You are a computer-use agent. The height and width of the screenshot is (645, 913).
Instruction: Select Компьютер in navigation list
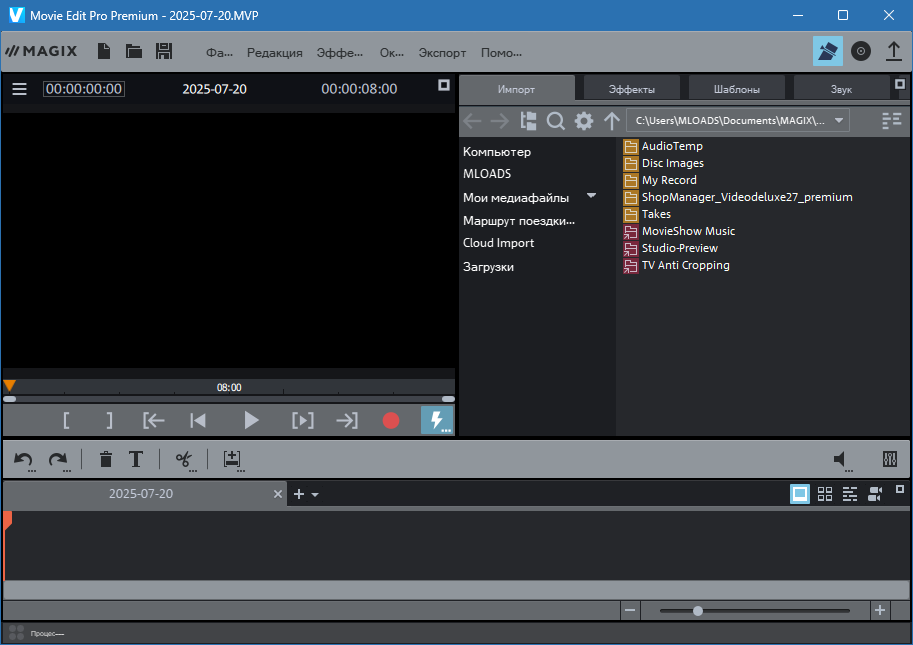497,152
